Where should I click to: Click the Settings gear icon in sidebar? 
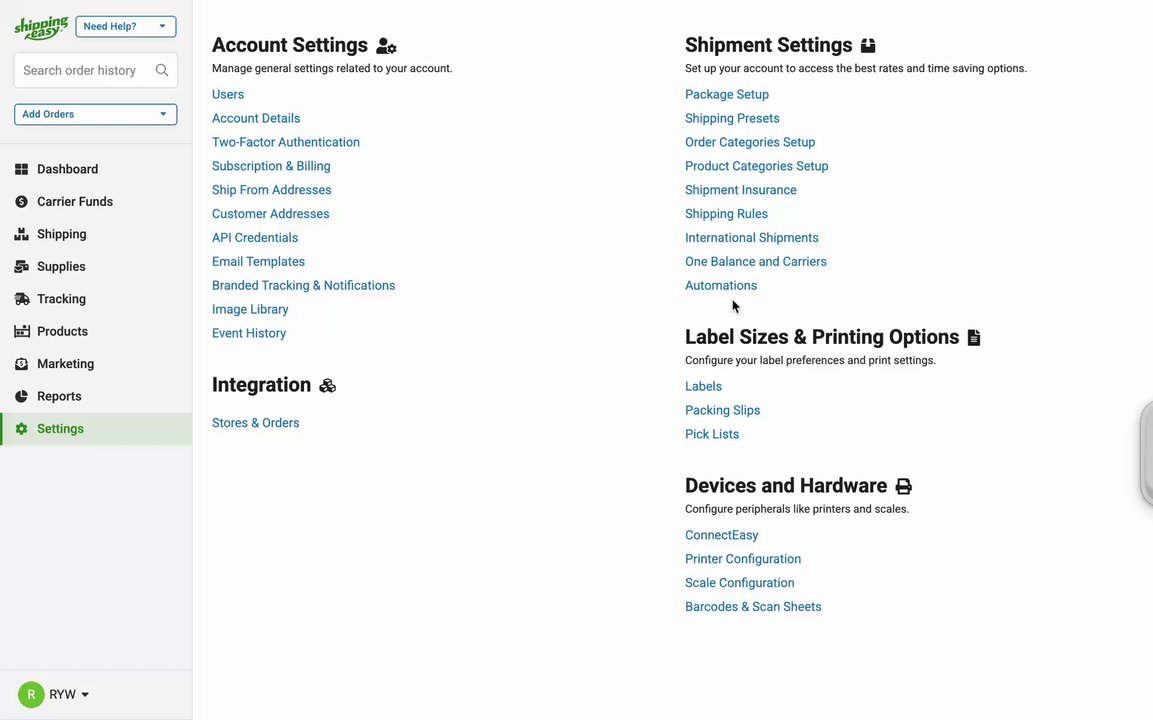[x=21, y=429]
